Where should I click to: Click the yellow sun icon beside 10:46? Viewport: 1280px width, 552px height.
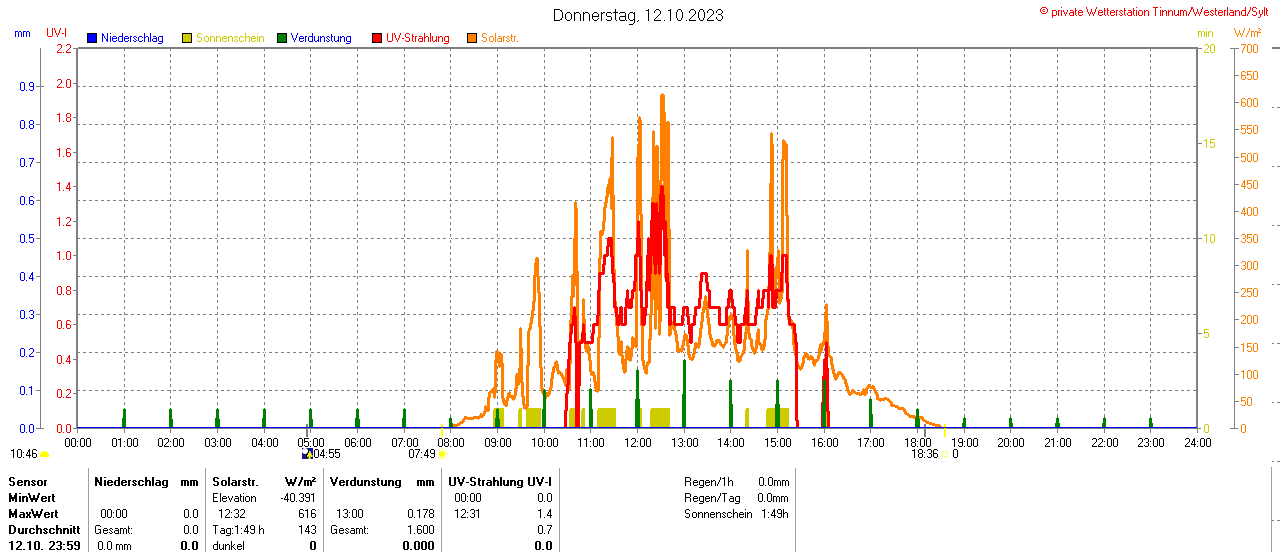44,454
